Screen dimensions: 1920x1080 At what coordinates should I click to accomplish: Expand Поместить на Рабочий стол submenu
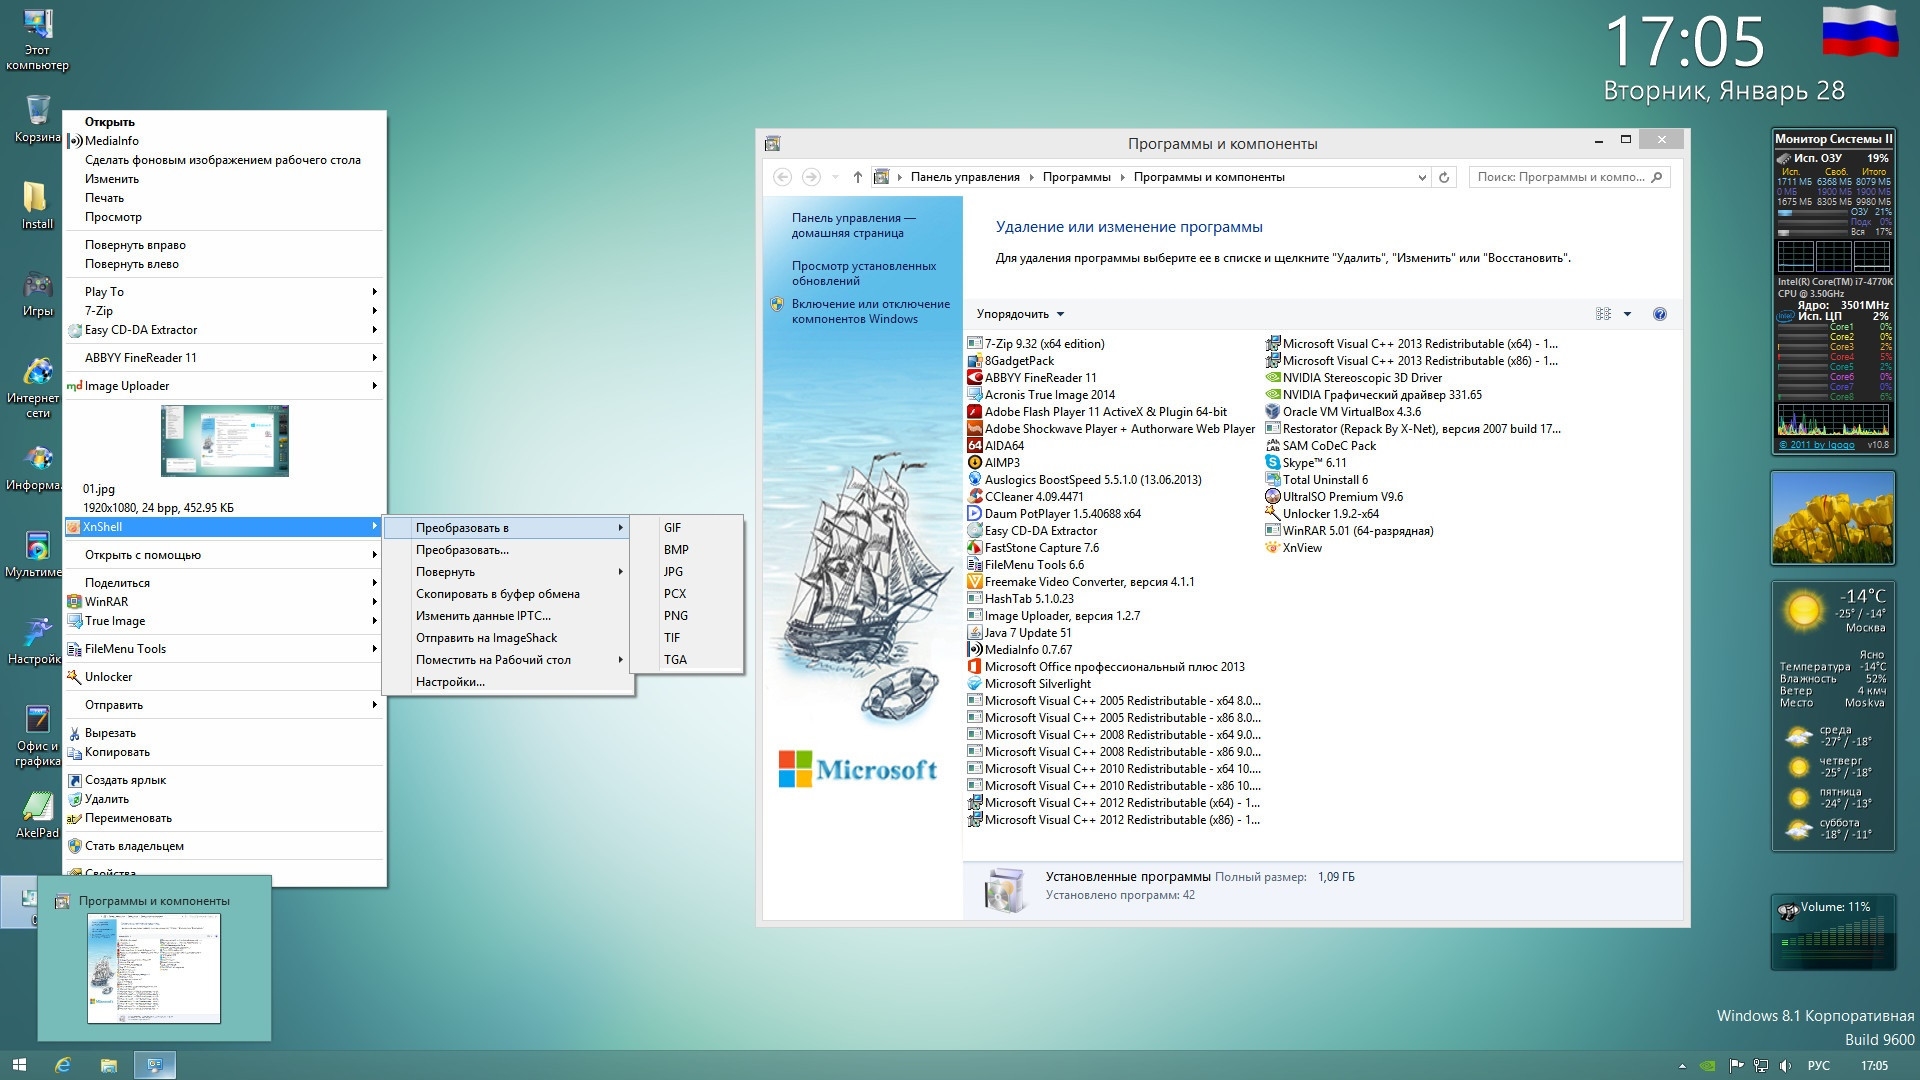(507, 660)
